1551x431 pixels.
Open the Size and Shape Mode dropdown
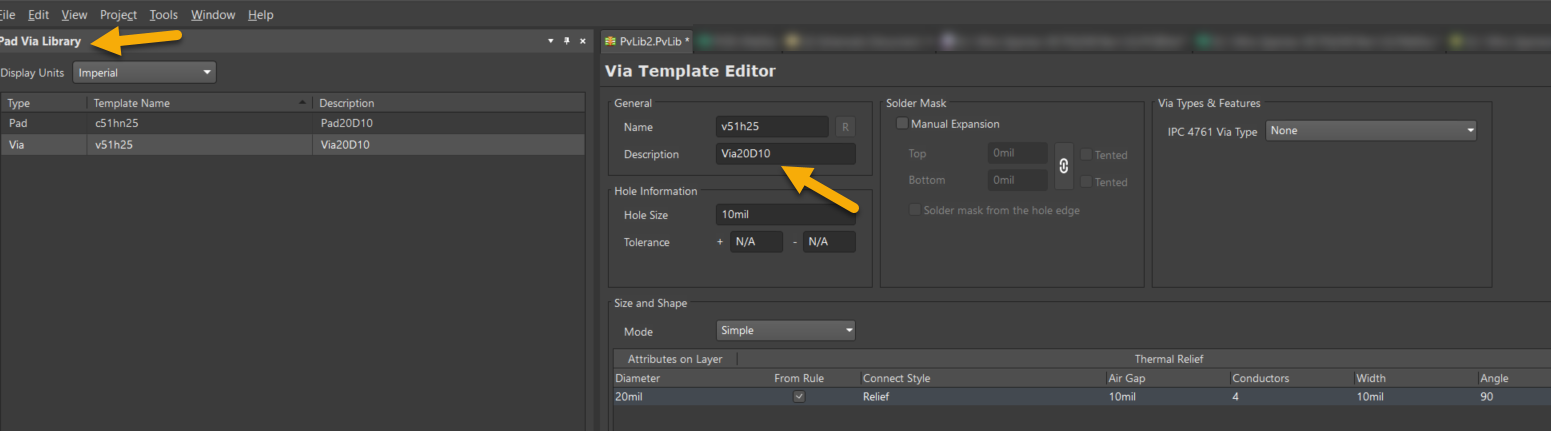pyautogui.click(x=786, y=330)
